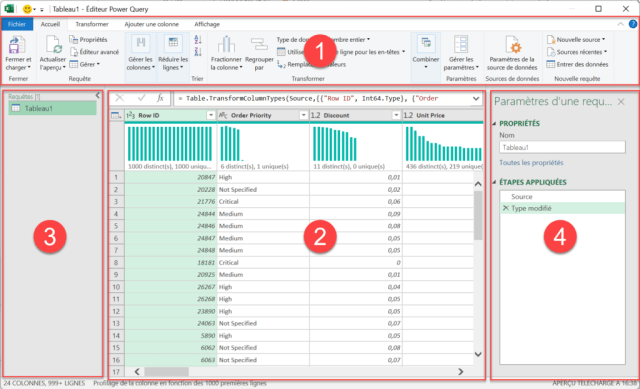Open the Fichier tab
The image size is (640, 389).
tap(17, 24)
